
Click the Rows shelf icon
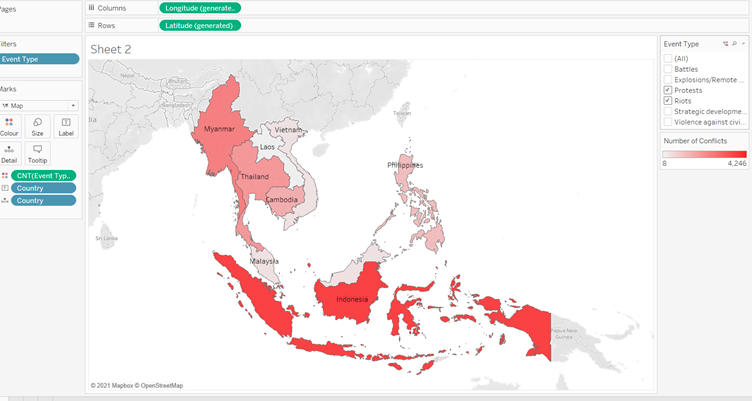(91, 25)
